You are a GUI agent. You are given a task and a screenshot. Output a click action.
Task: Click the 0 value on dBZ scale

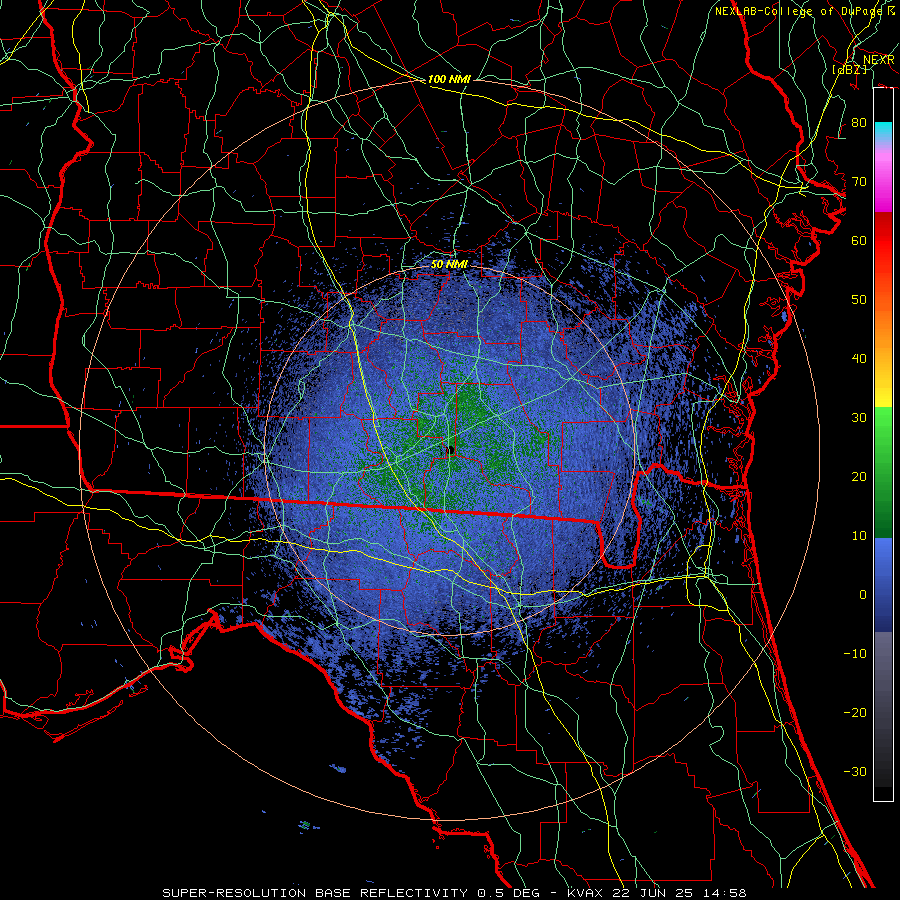pyautogui.click(x=863, y=595)
